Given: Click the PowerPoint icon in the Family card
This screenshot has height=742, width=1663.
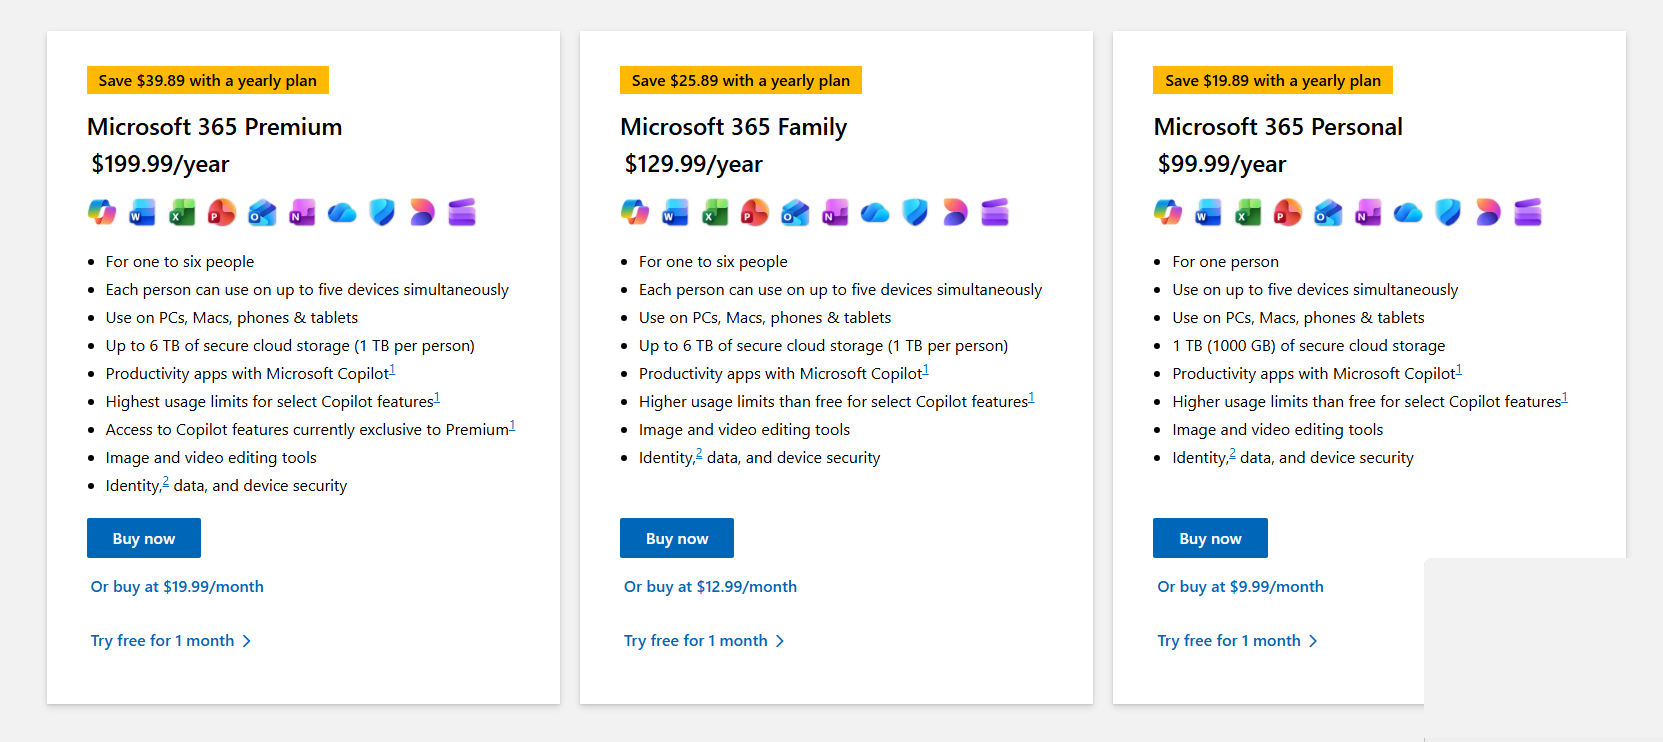Looking at the screenshot, I should [x=755, y=212].
